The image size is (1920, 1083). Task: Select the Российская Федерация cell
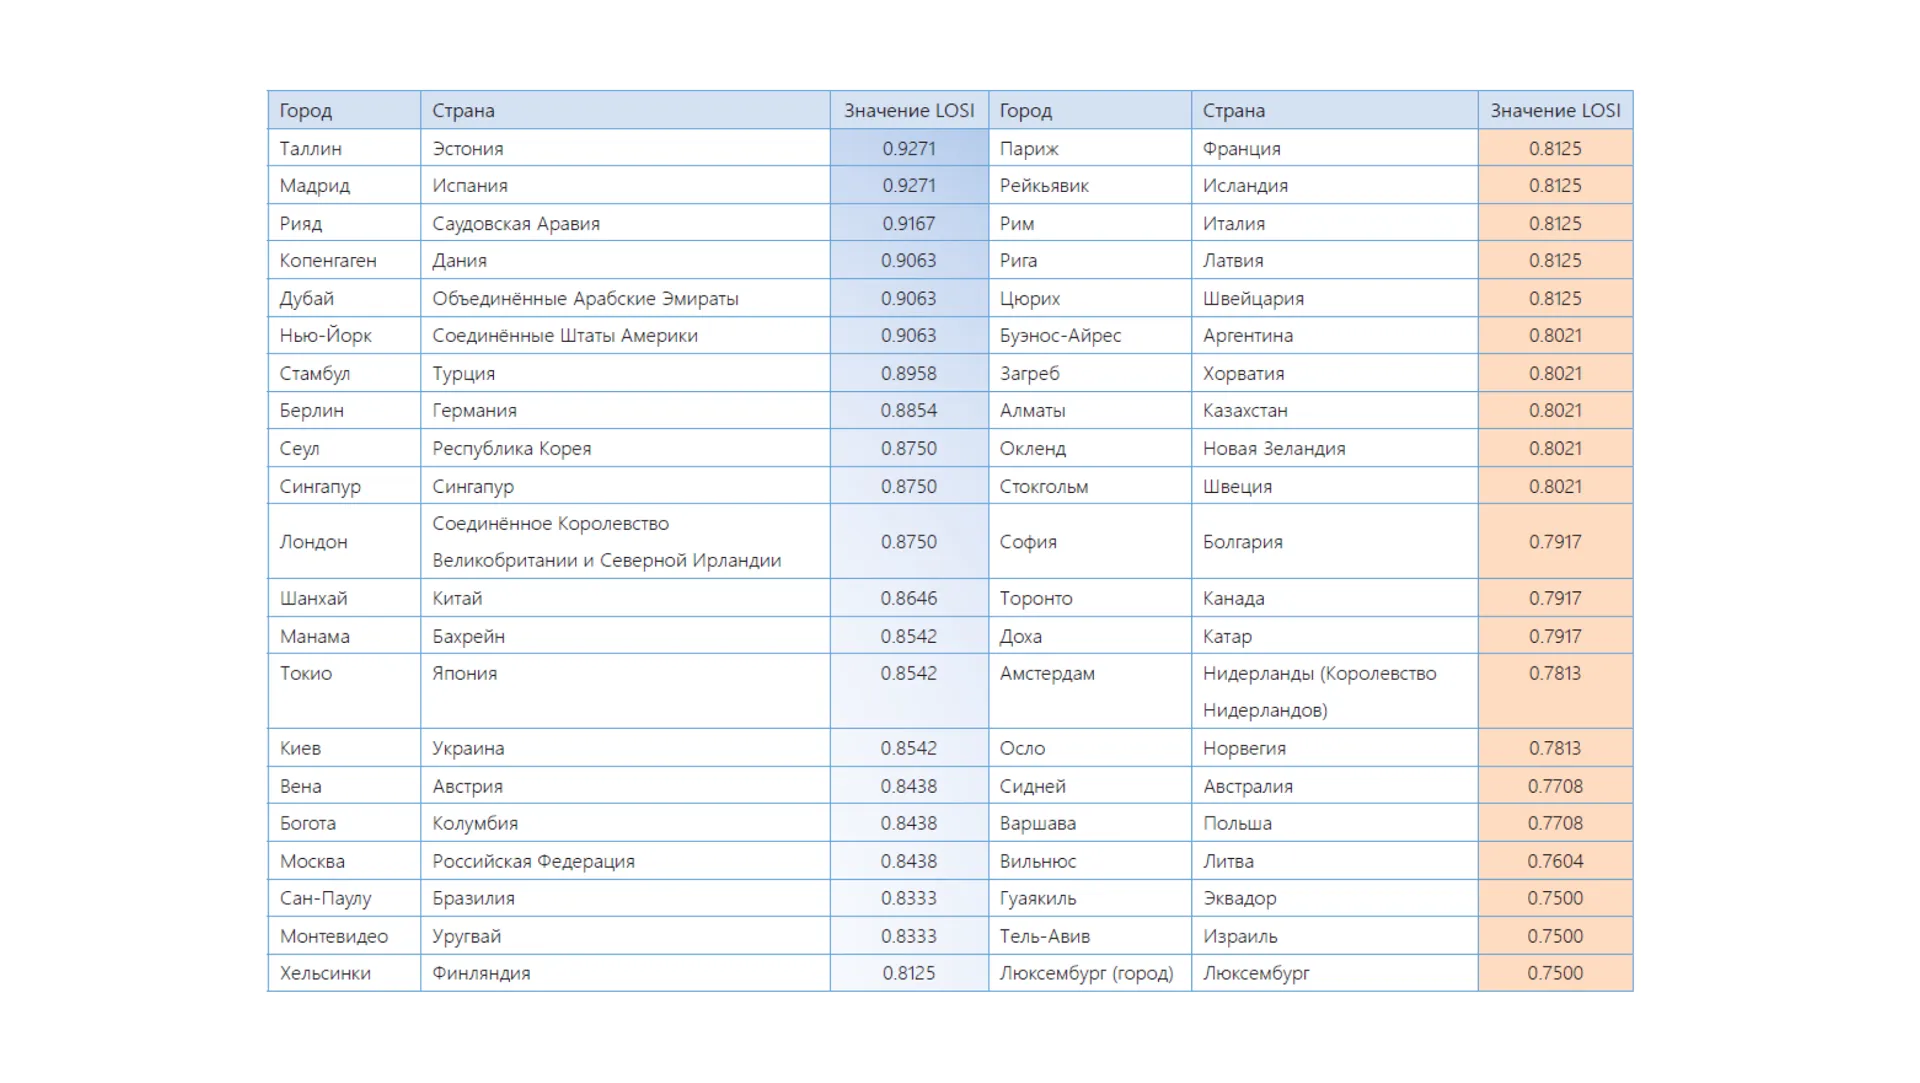pos(625,861)
